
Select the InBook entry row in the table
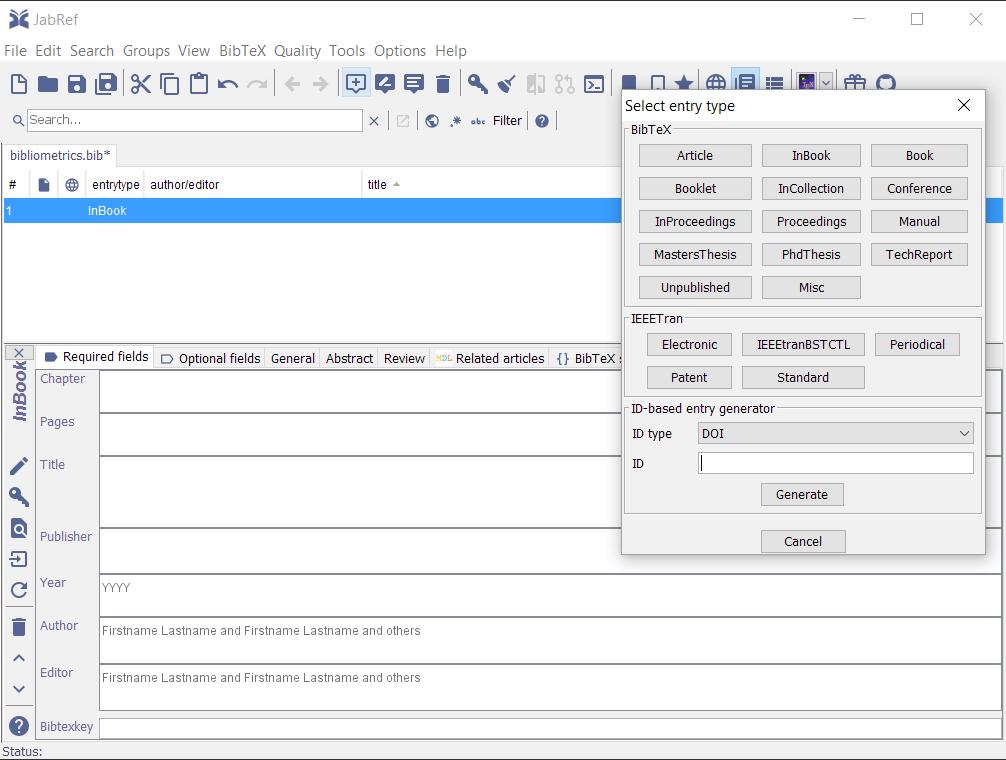pos(312,210)
